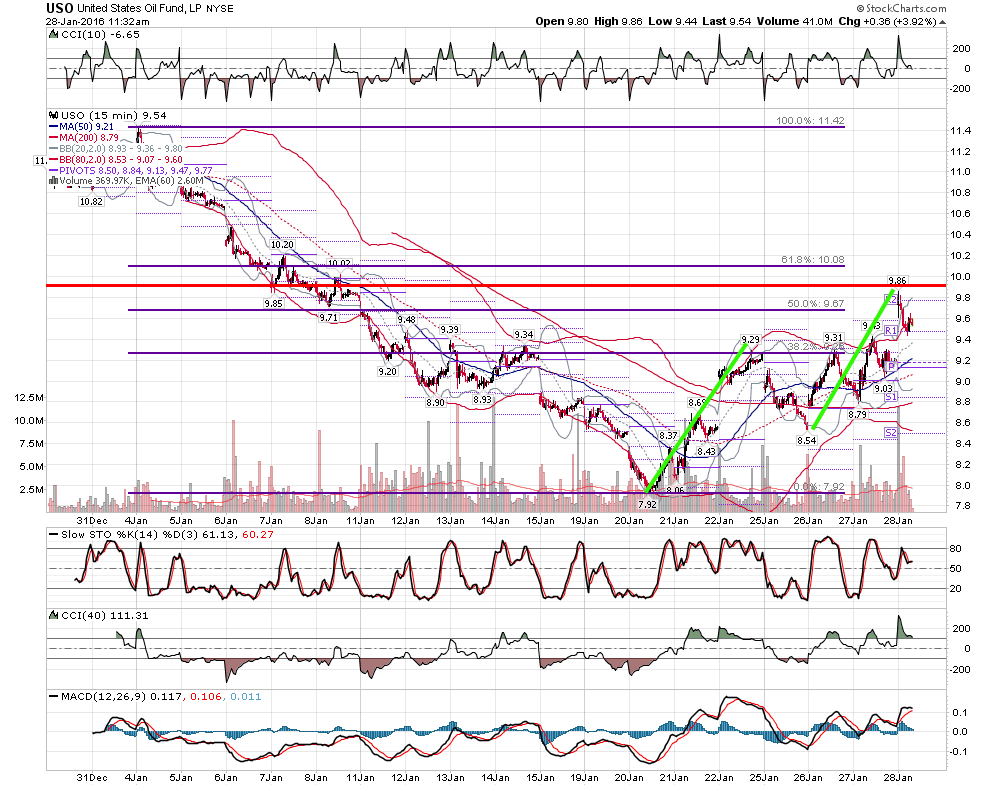
Task: Click the MA(50) blue legend line swatch
Action: [x=54, y=127]
